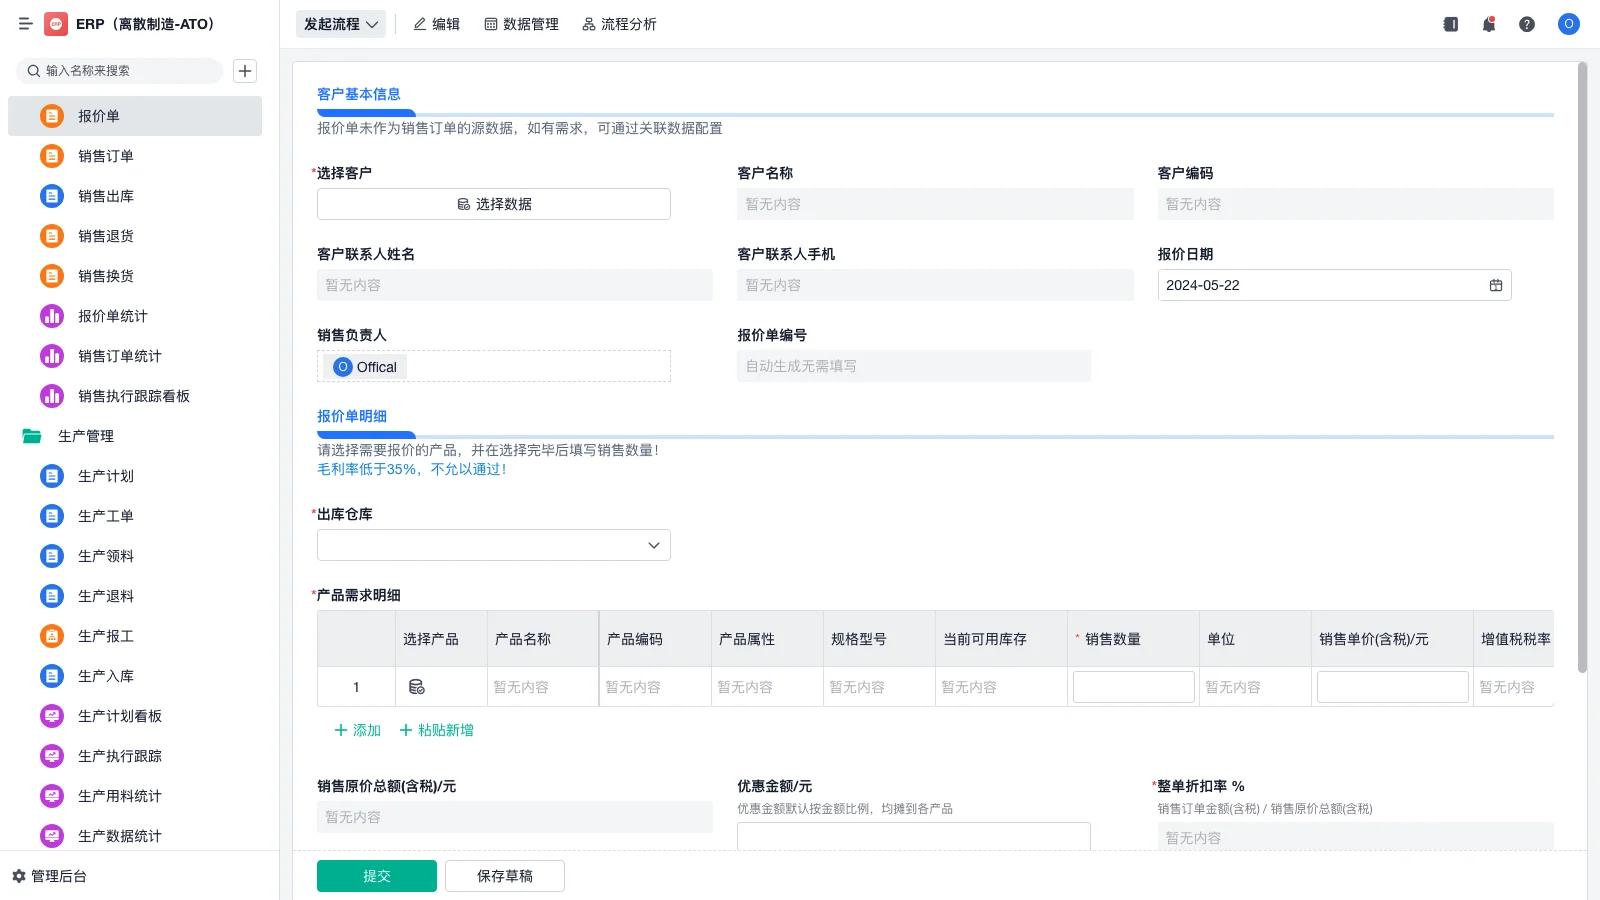Image resolution: width=1600 pixels, height=900 pixels.
Task: Click select product icon in row 1
Action: pos(417,687)
